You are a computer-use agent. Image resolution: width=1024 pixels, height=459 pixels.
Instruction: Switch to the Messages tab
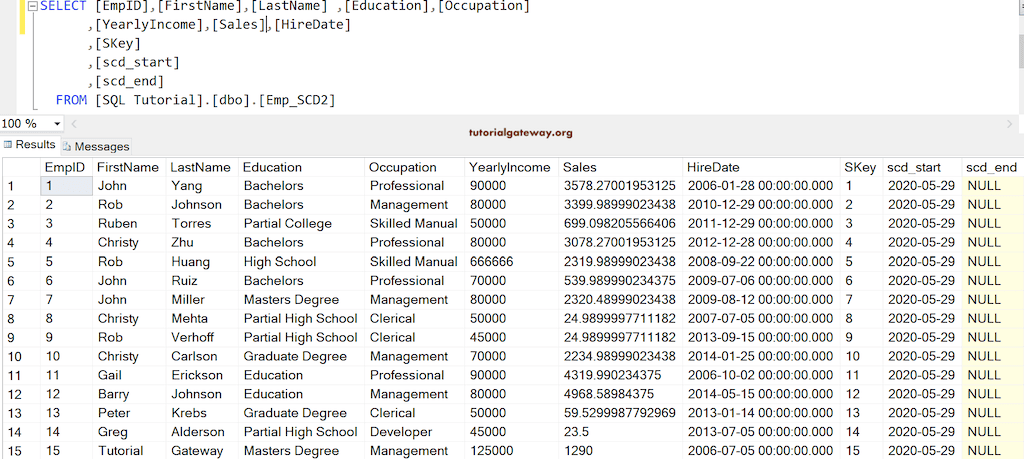[102, 146]
